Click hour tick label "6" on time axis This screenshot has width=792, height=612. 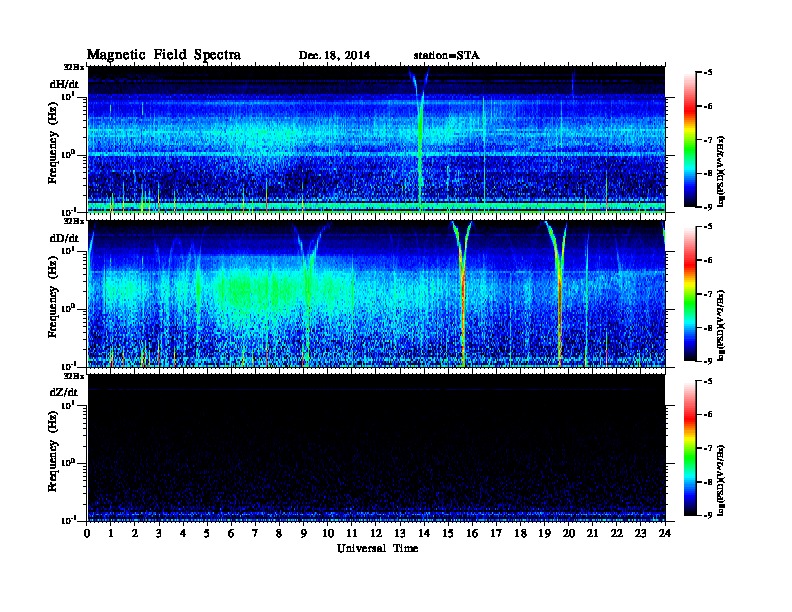point(231,533)
